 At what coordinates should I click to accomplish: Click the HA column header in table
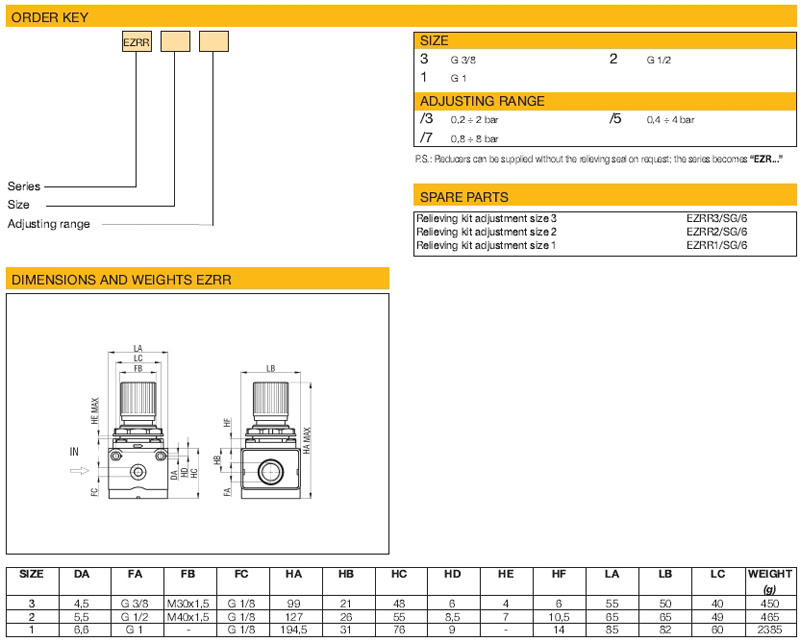coord(293,574)
